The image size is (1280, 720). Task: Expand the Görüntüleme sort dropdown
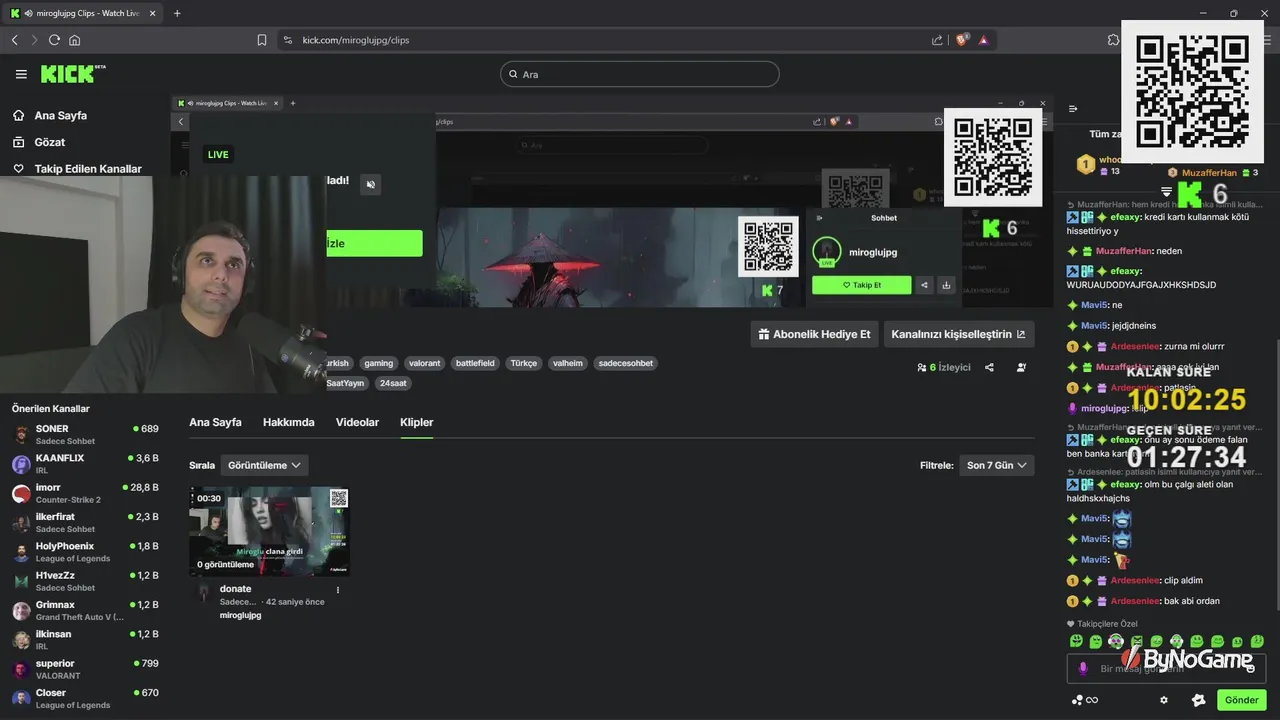(264, 465)
